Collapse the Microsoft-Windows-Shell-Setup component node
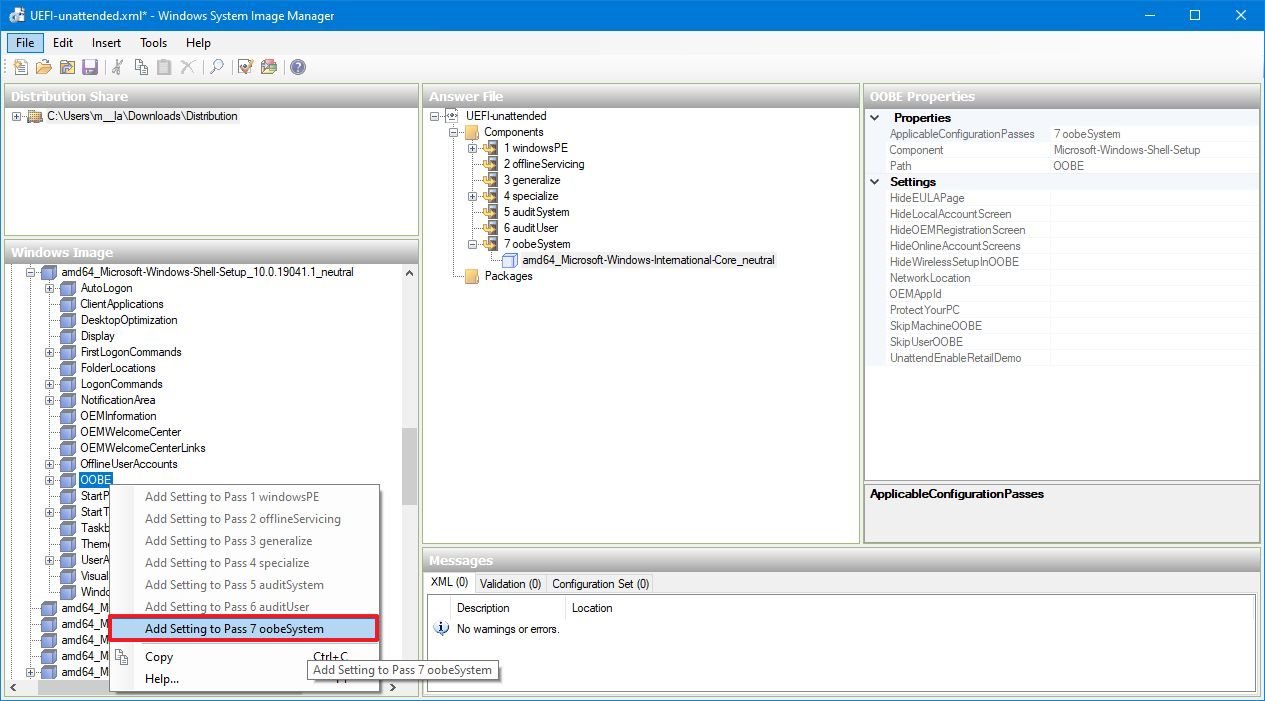 click(x=30, y=272)
